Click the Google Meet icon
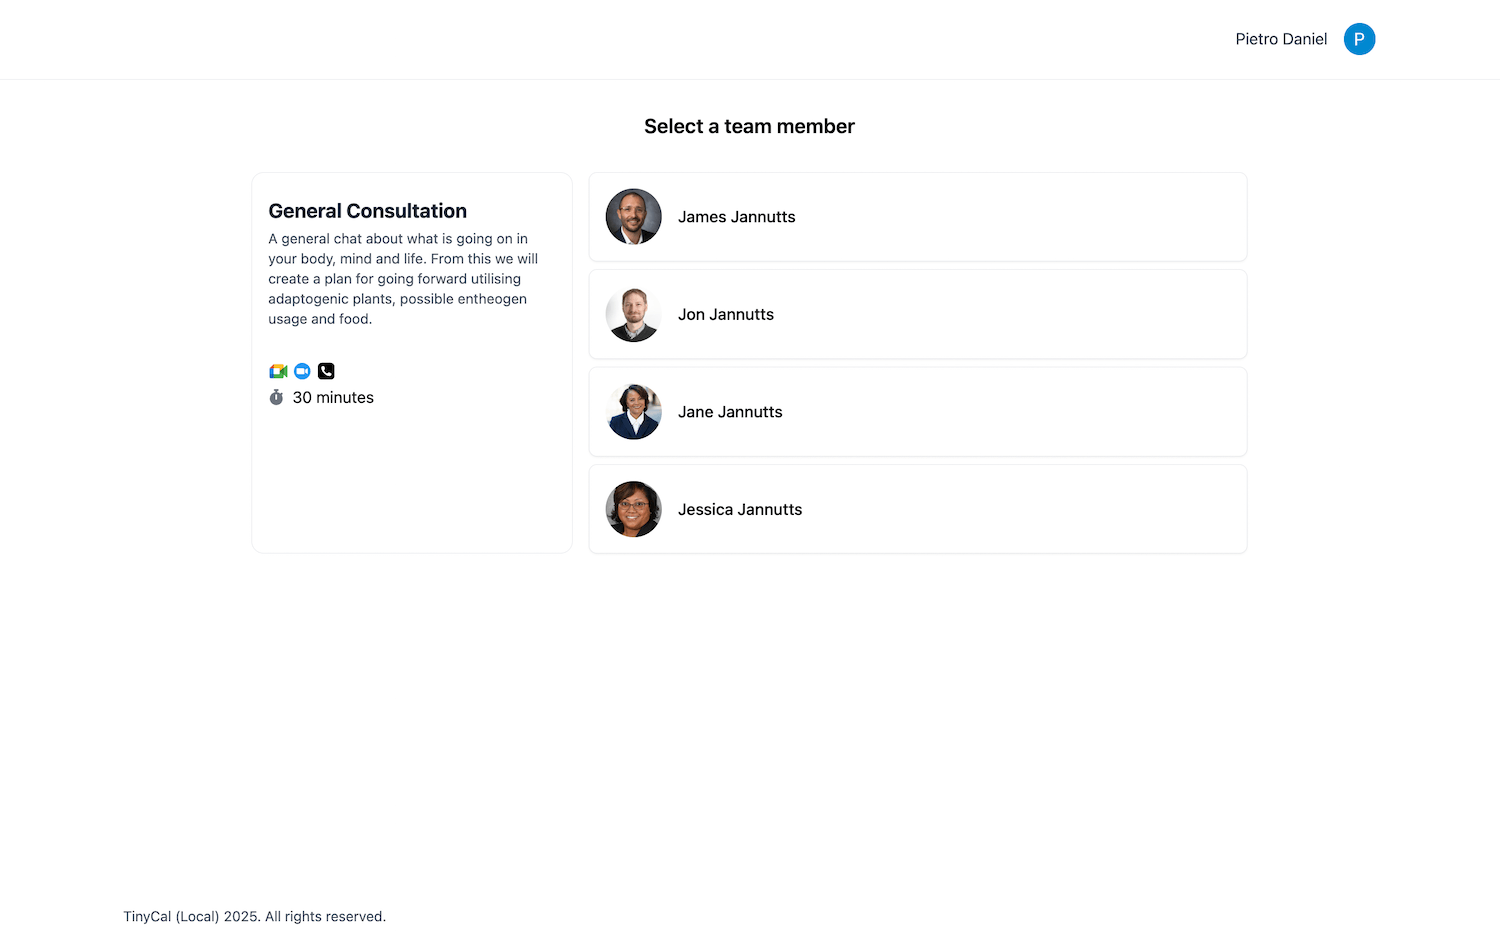 coord(278,371)
